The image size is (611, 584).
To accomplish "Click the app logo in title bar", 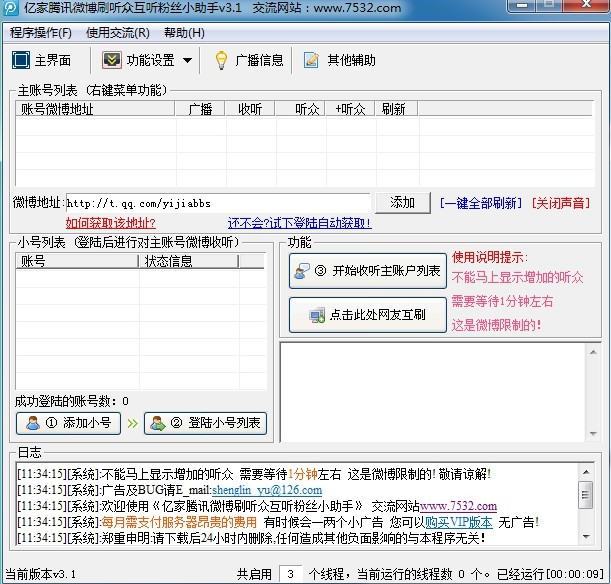I will click(x=10, y=8).
